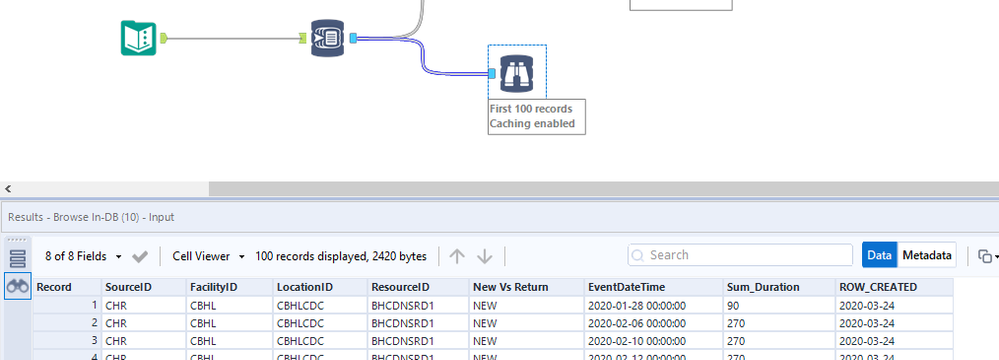This screenshot has width=999, height=360.
Task: Select the Sum_Duration cell '90'
Action: tap(779, 306)
